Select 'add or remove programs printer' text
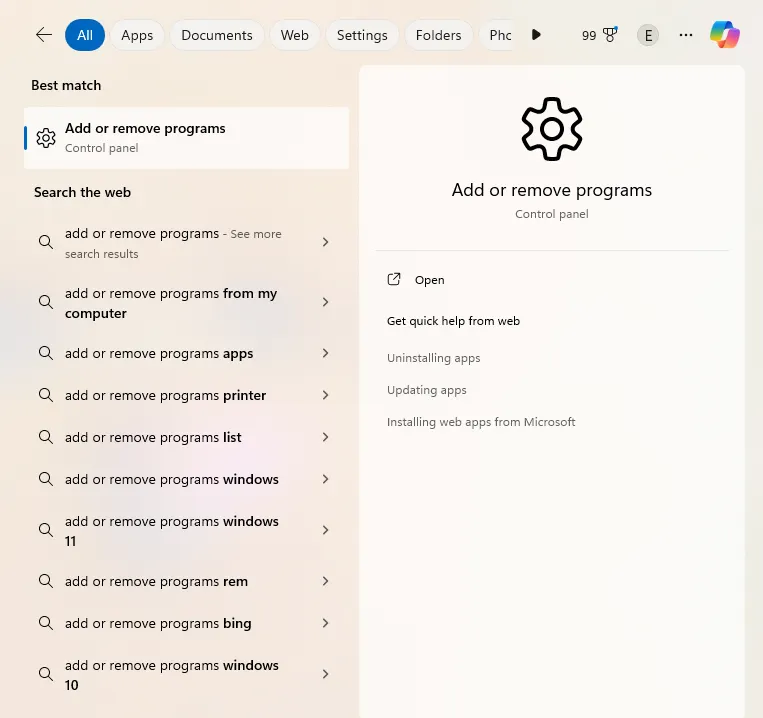 (x=165, y=395)
